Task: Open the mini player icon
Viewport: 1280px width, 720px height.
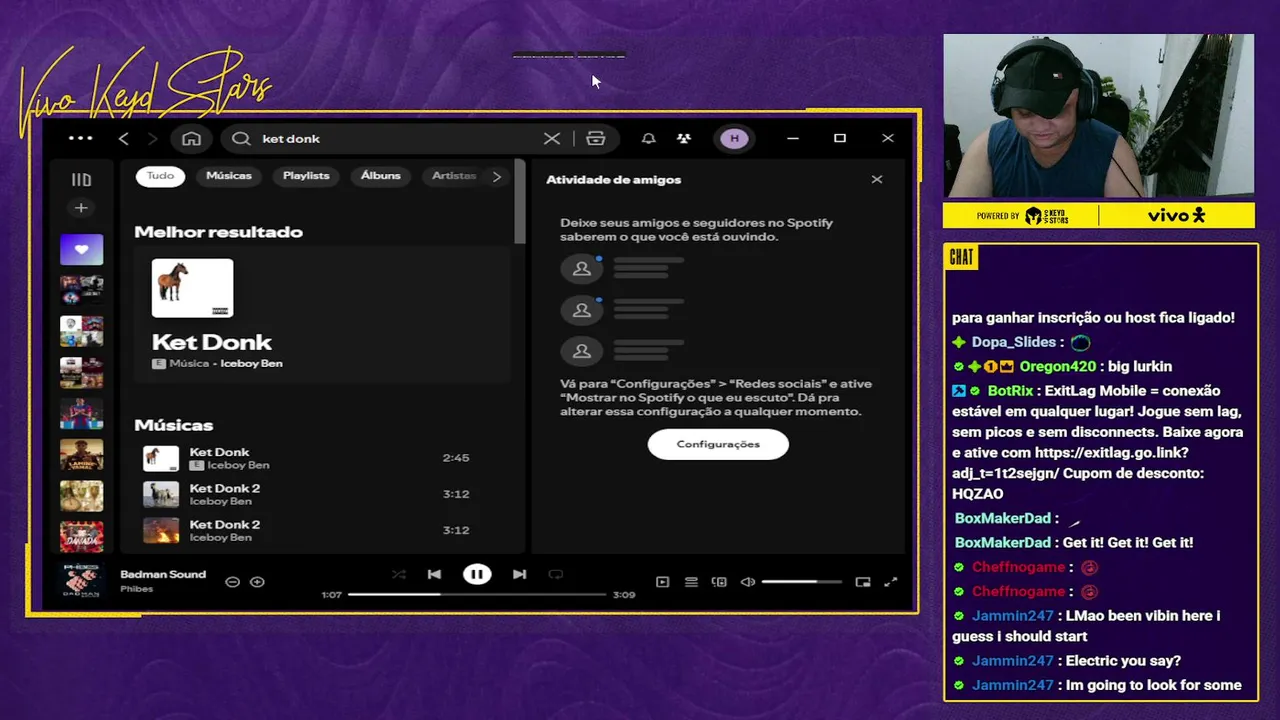Action: coord(863,582)
